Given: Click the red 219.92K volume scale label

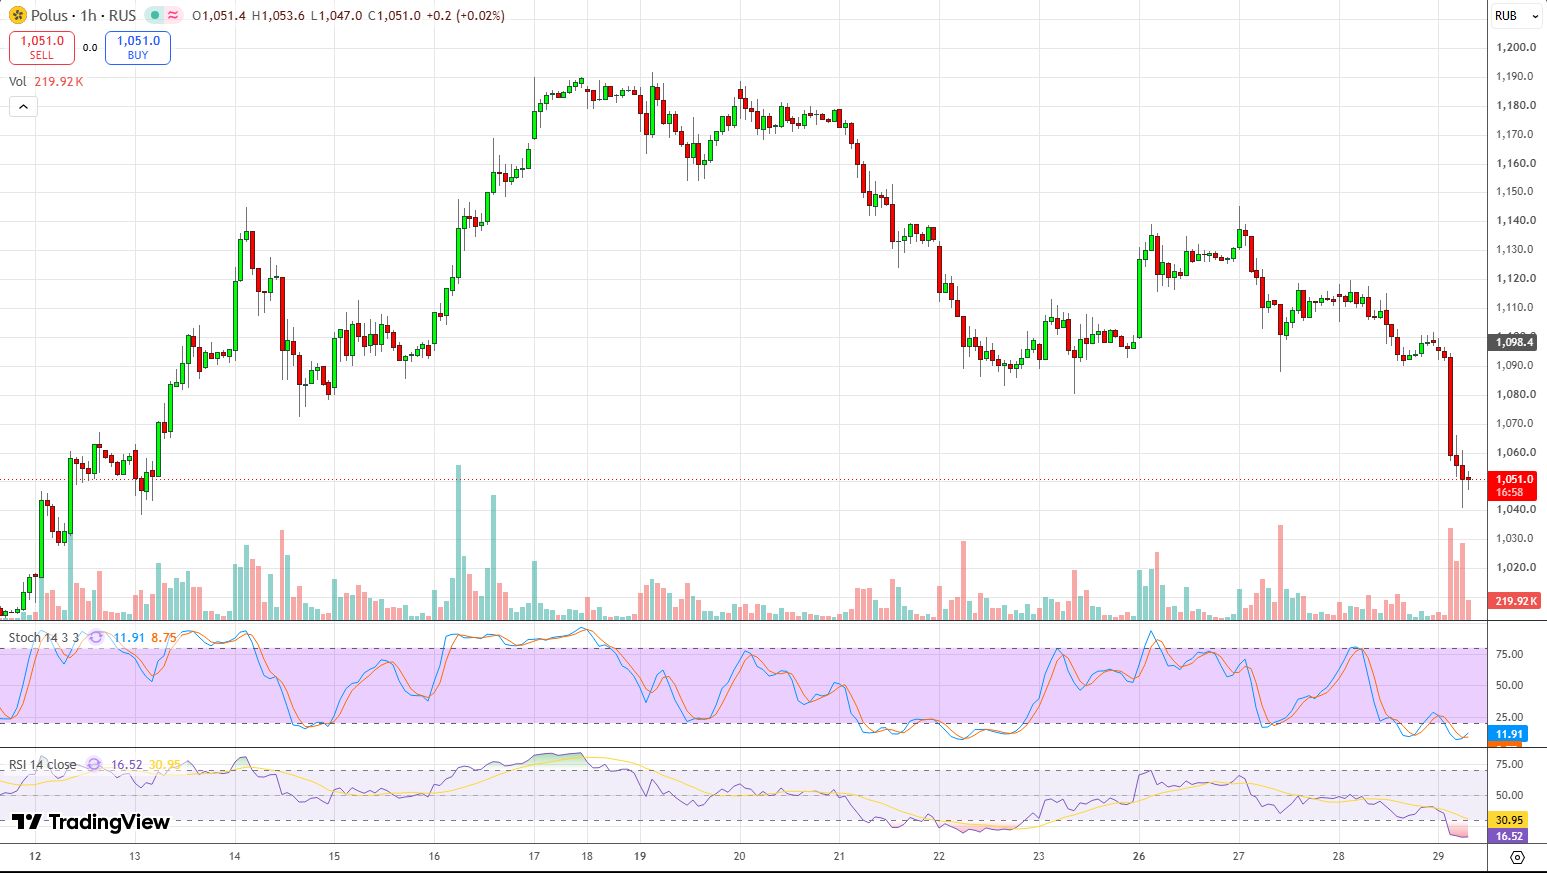Looking at the screenshot, I should (1516, 600).
